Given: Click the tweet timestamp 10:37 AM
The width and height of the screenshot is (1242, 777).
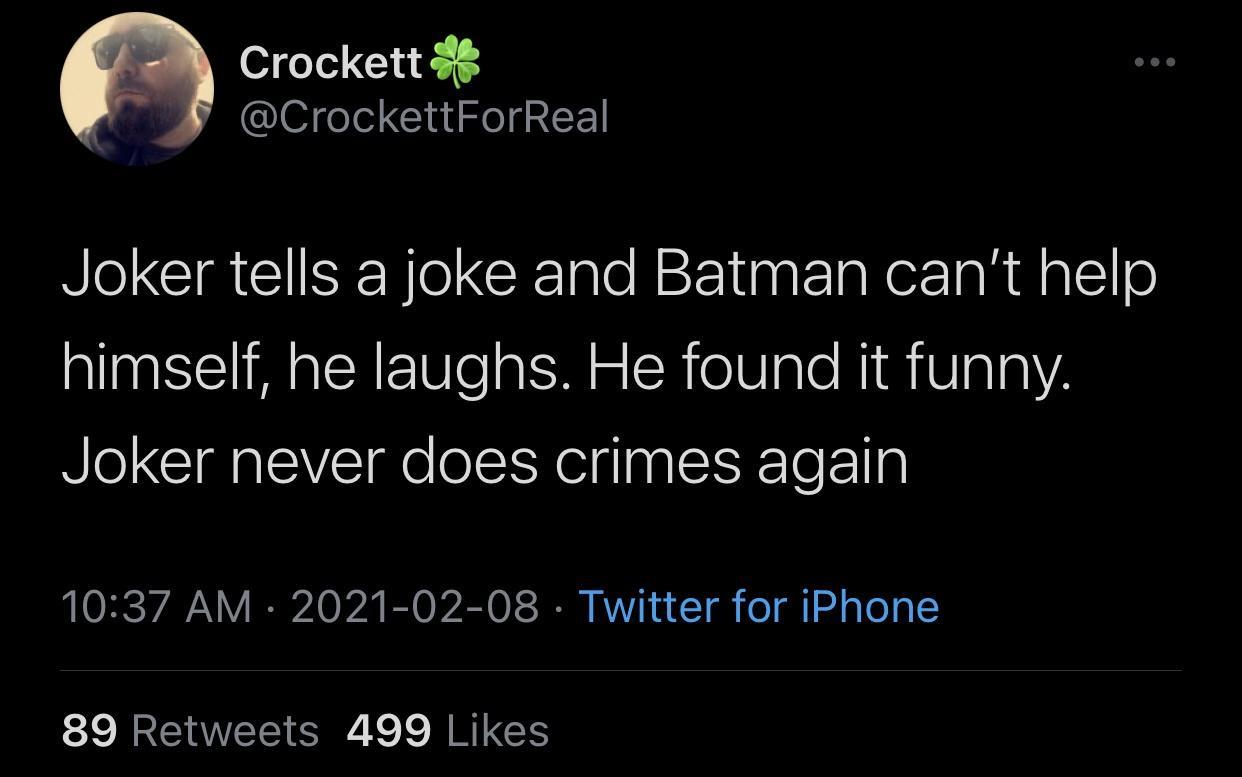Looking at the screenshot, I should tap(155, 606).
